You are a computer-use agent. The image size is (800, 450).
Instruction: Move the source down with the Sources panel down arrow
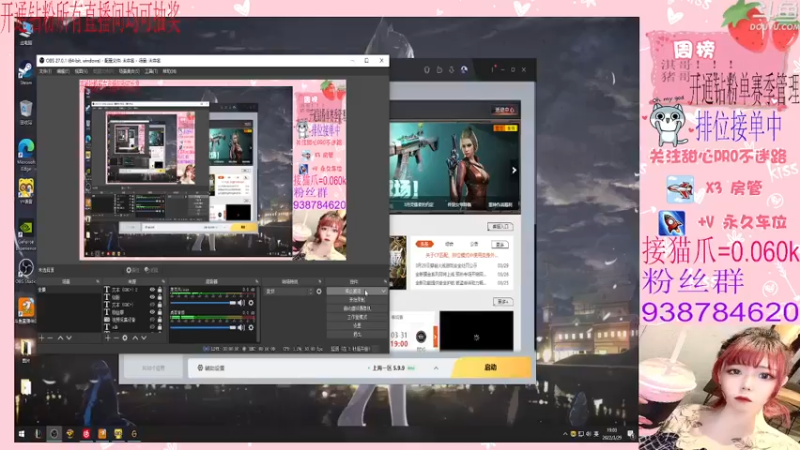144,338
